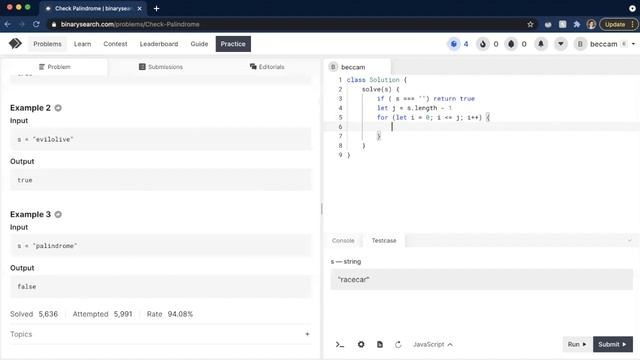Screen dimensions: 640x360
Task: Click the Editorials tab chat icon
Action: click(x=253, y=67)
